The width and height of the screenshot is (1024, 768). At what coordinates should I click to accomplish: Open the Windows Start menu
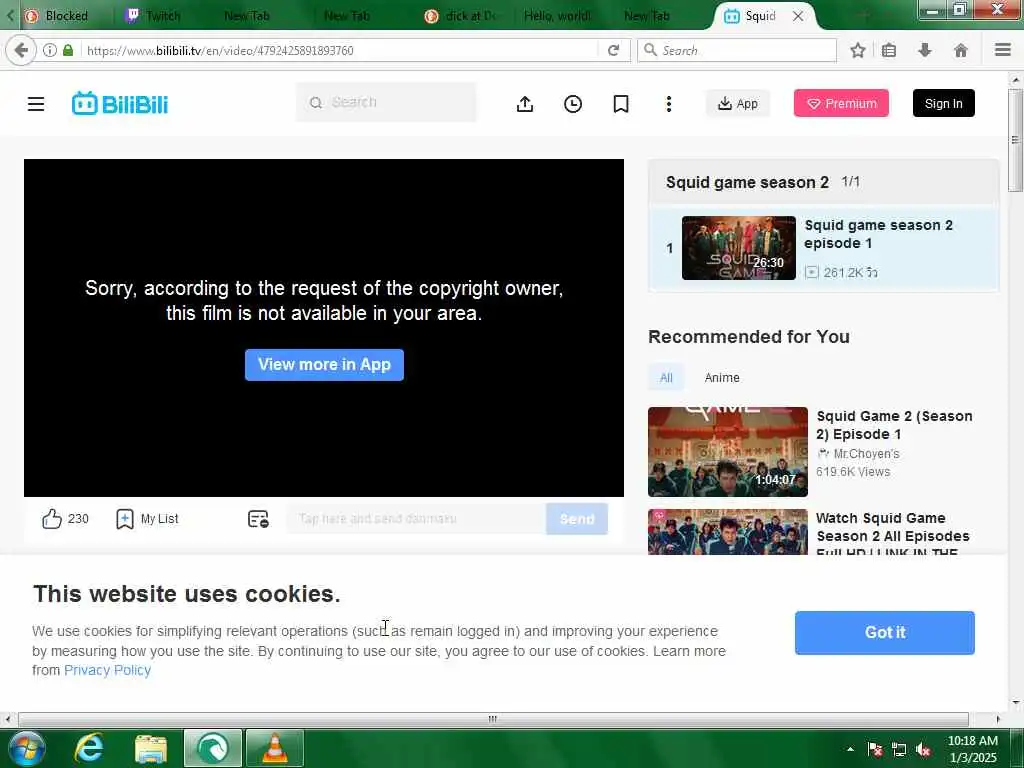coord(26,748)
